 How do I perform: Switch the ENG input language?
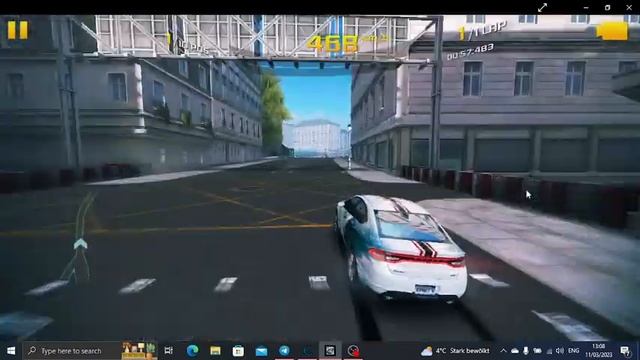coord(573,351)
